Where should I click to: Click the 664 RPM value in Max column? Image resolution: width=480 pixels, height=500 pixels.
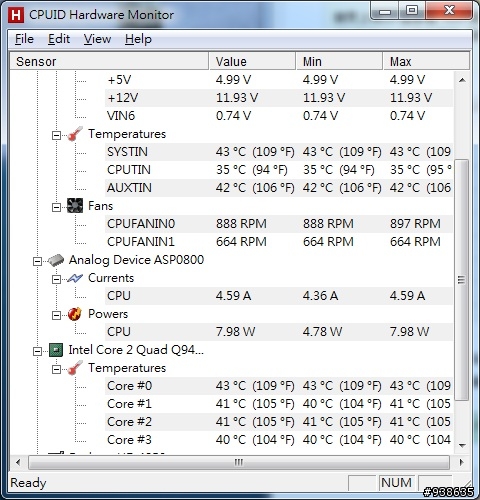pos(415,242)
